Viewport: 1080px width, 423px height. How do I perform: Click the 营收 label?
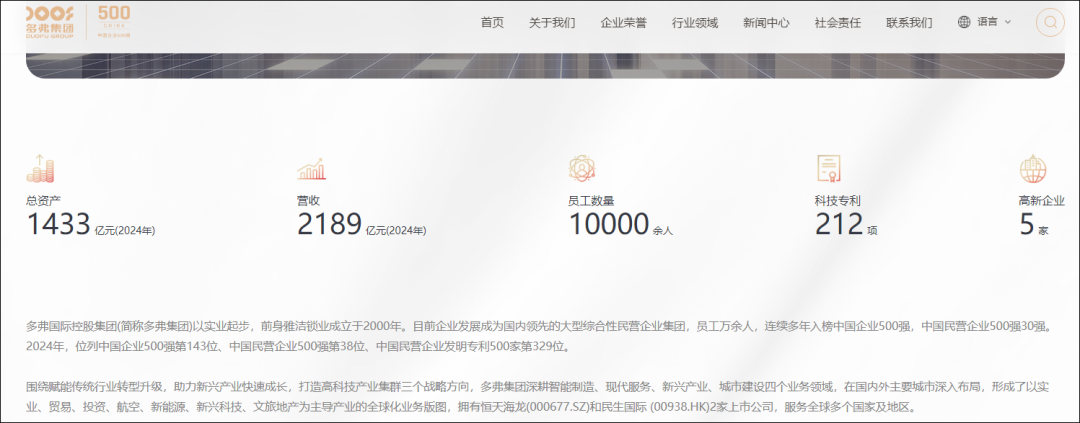click(309, 200)
